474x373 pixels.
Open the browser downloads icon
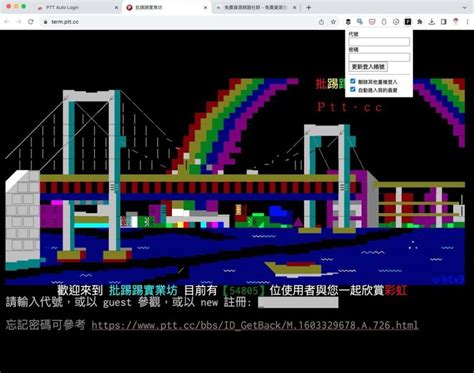[432, 22]
